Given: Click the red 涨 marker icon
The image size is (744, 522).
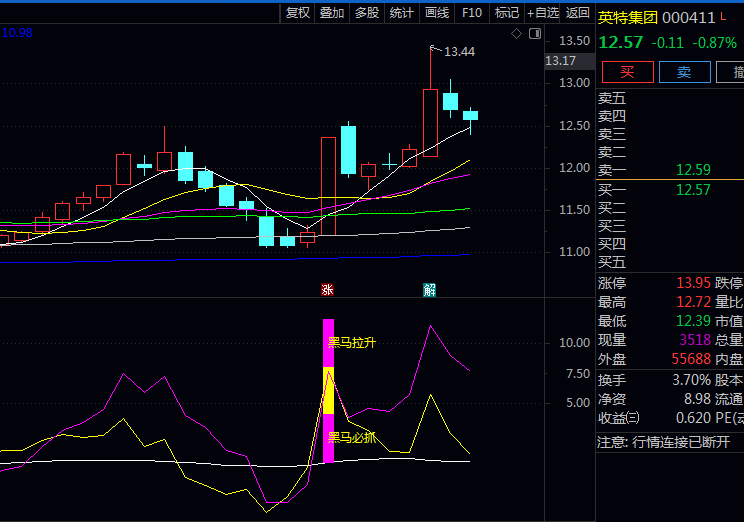Looking at the screenshot, I should coord(327,290).
